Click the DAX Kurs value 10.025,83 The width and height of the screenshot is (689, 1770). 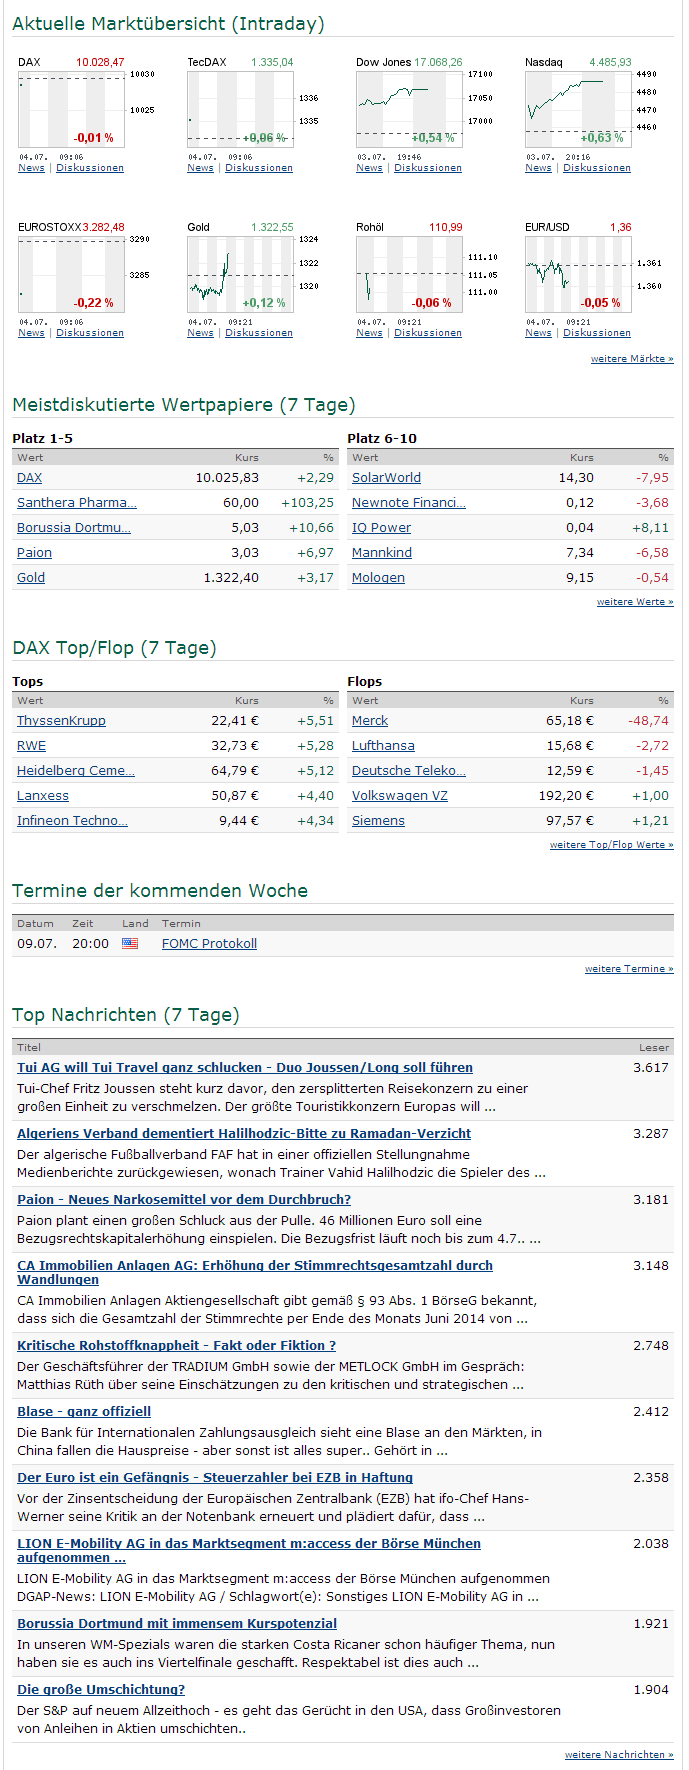coord(227,478)
